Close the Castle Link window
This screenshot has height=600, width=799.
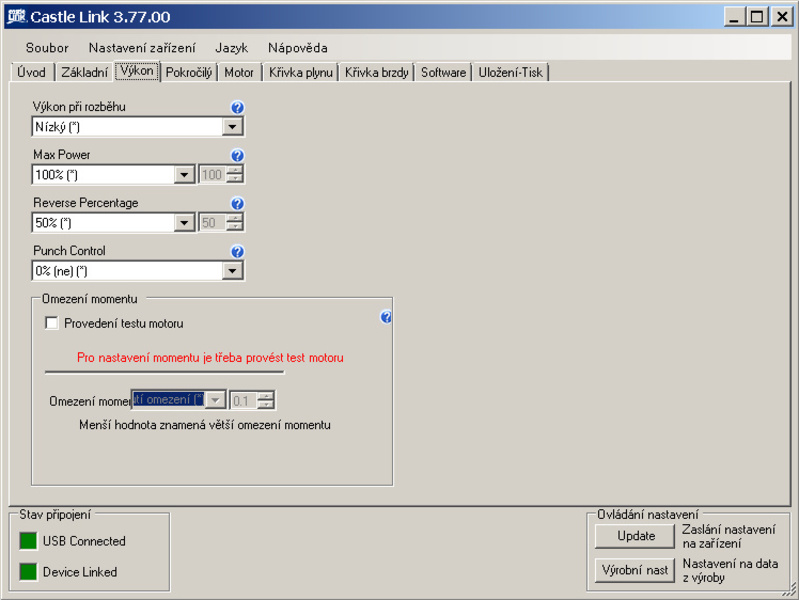click(x=782, y=17)
